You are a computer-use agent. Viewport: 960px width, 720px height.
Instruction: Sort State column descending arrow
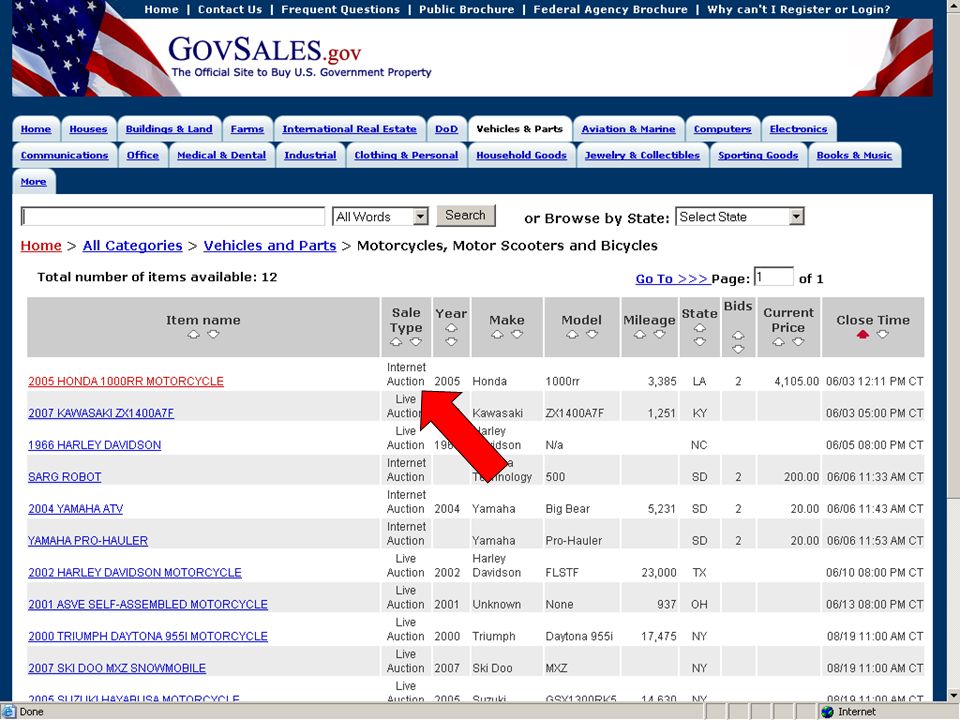tap(699, 342)
